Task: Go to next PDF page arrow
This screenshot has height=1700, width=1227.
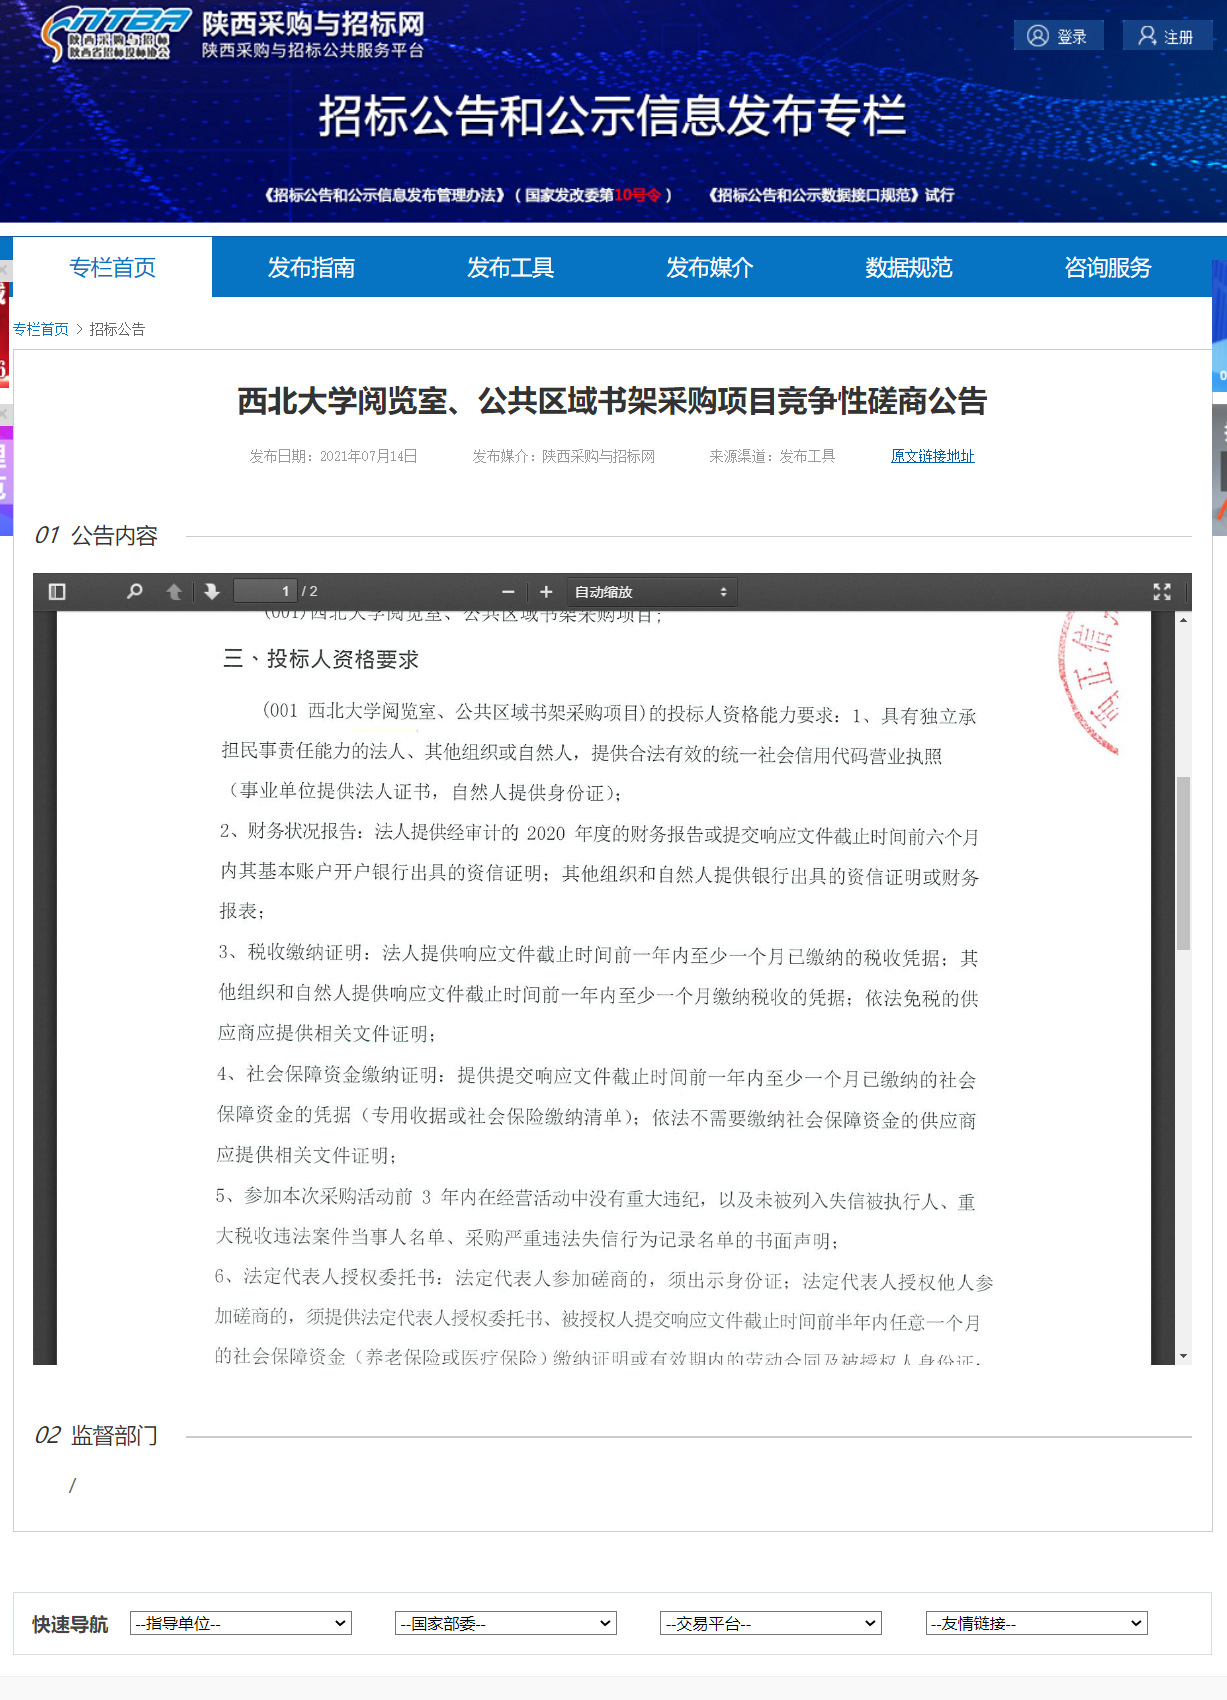Action: point(212,592)
